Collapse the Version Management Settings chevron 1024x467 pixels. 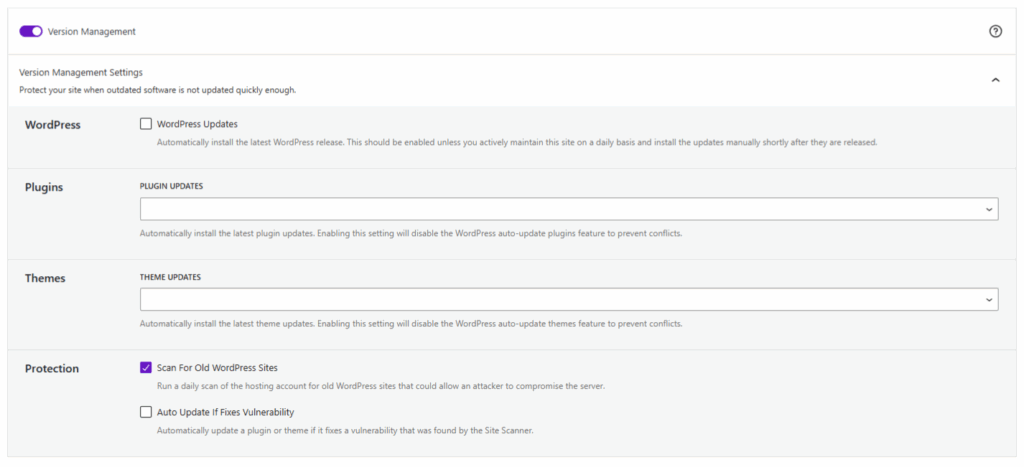click(x=995, y=80)
